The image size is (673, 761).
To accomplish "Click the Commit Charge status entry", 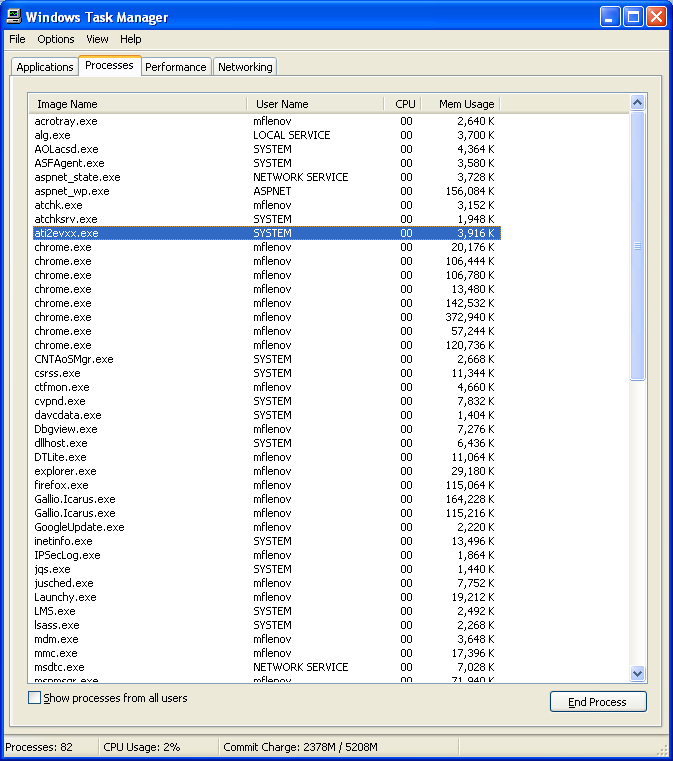I will coord(300,747).
